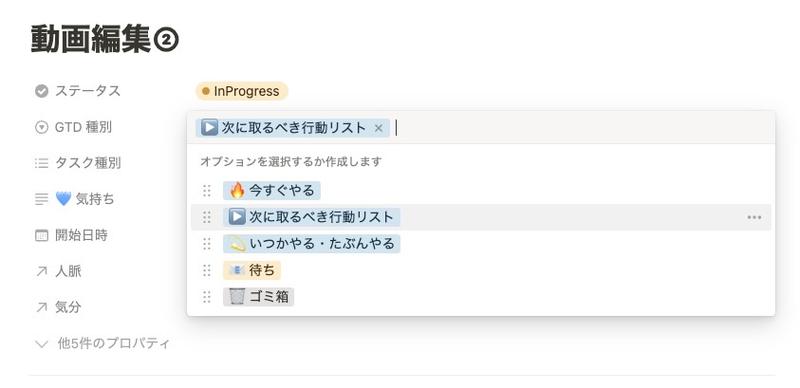
Task: Click the タスク種別 list icon
Action: [41, 163]
